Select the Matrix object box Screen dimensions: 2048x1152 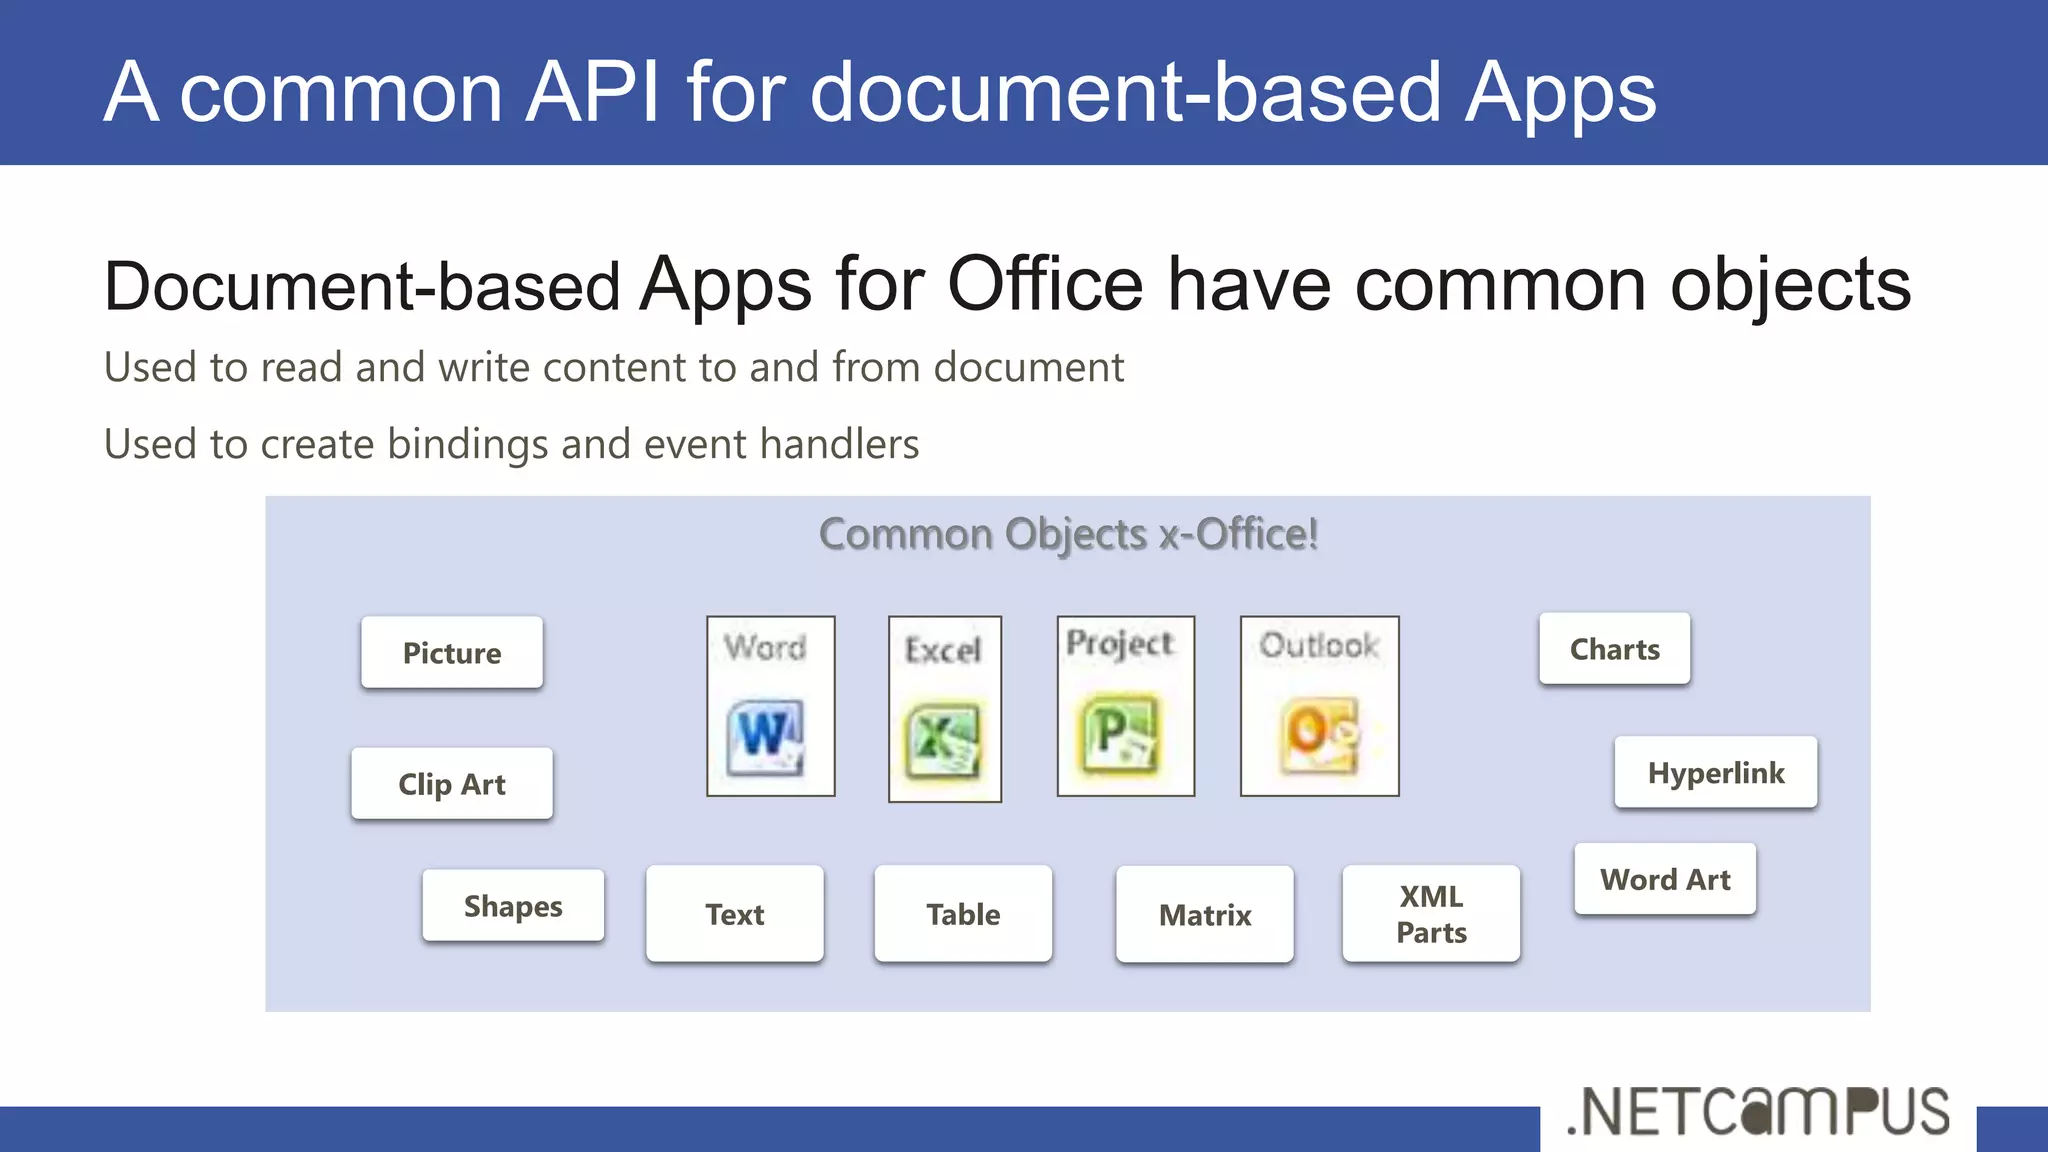[1205, 914]
